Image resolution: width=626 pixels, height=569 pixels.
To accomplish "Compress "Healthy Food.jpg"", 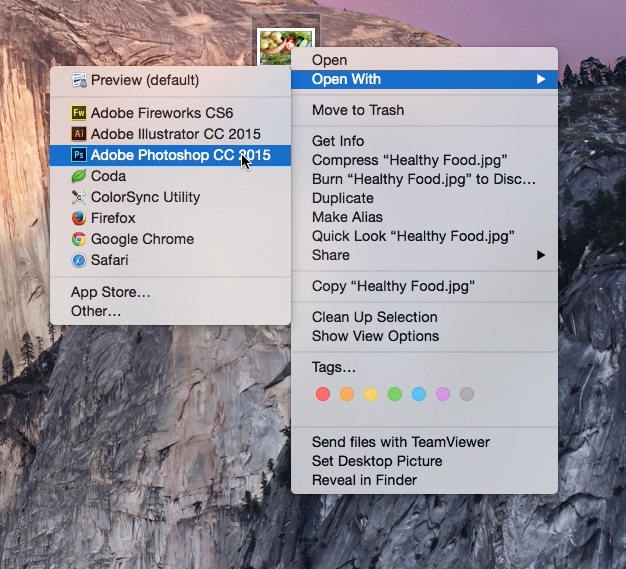I will (424, 160).
